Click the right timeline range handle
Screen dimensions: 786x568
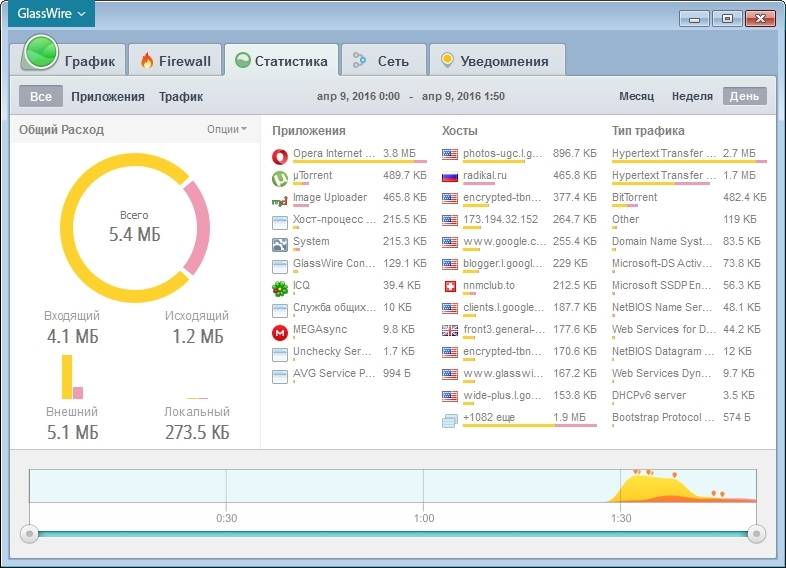click(756, 534)
